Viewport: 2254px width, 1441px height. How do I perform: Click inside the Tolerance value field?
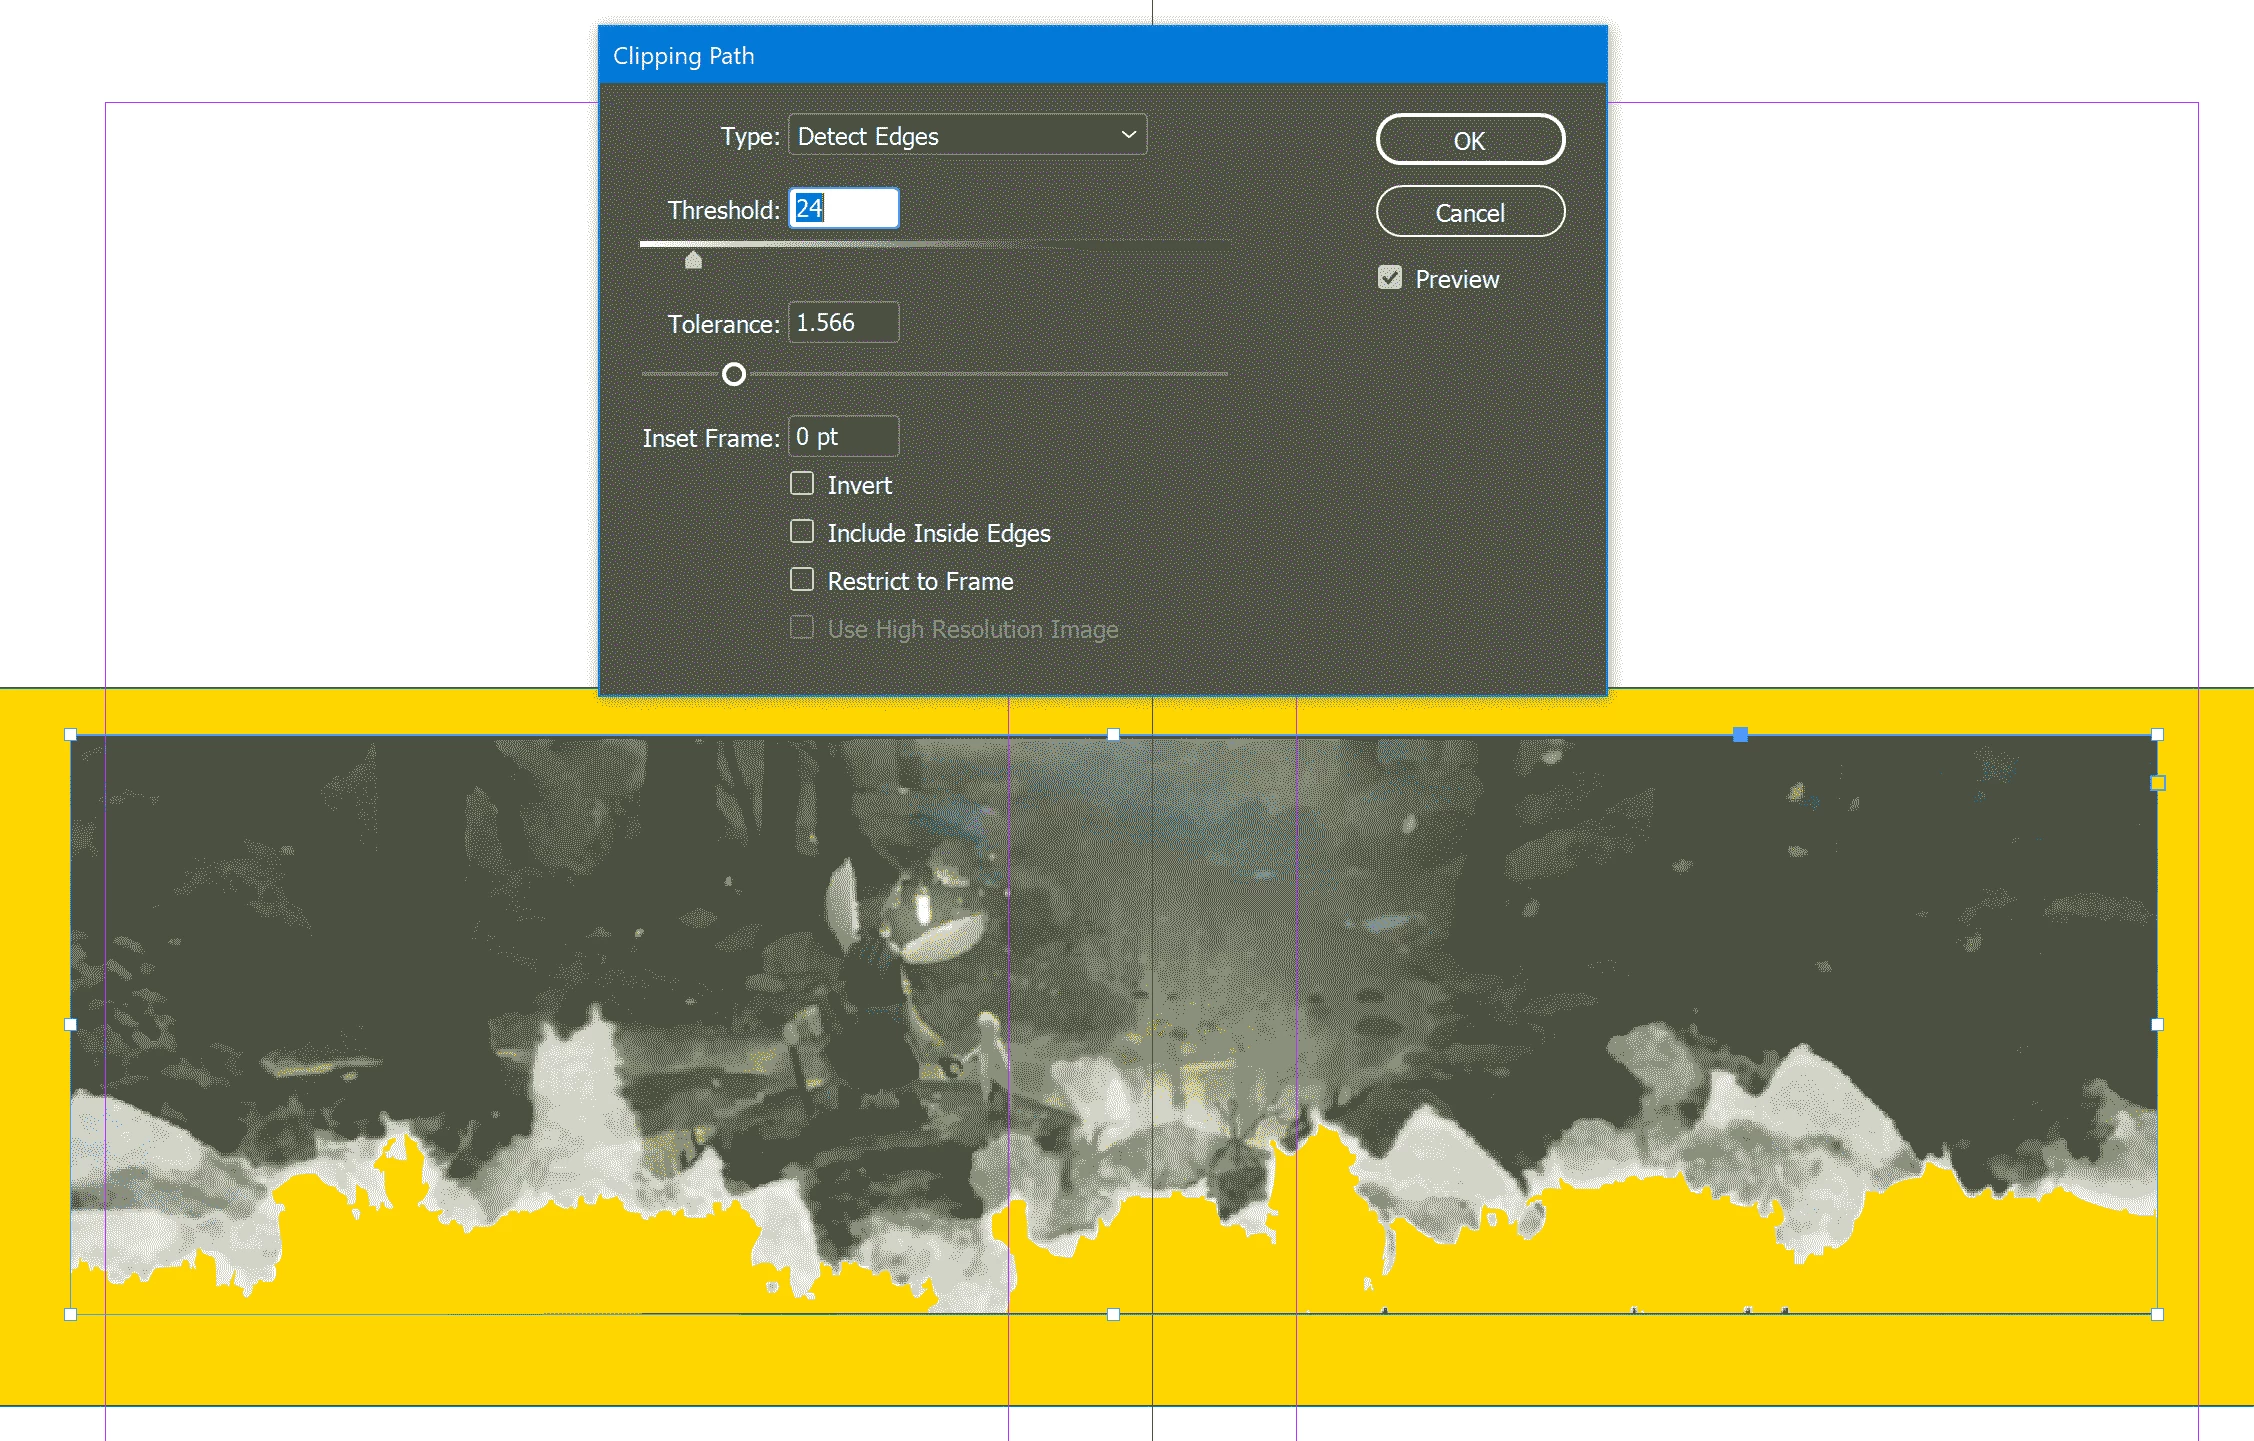(843, 323)
